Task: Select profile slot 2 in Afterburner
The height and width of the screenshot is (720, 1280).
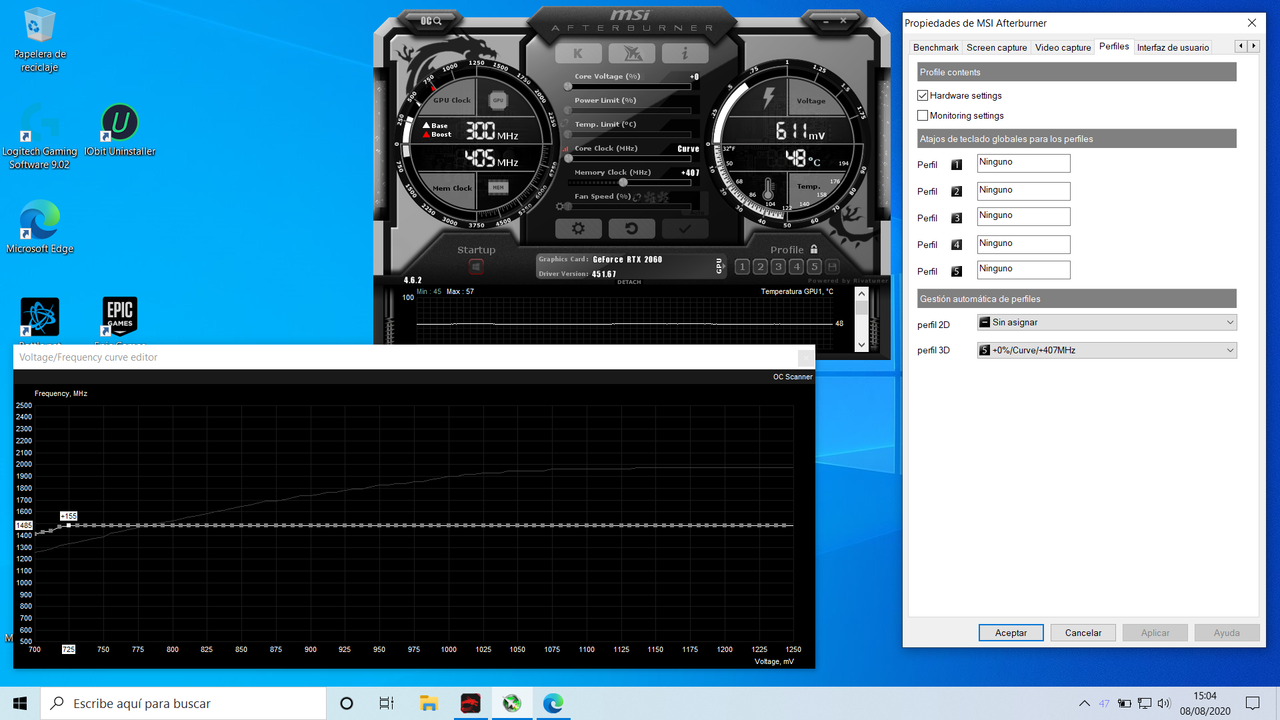Action: coord(760,267)
